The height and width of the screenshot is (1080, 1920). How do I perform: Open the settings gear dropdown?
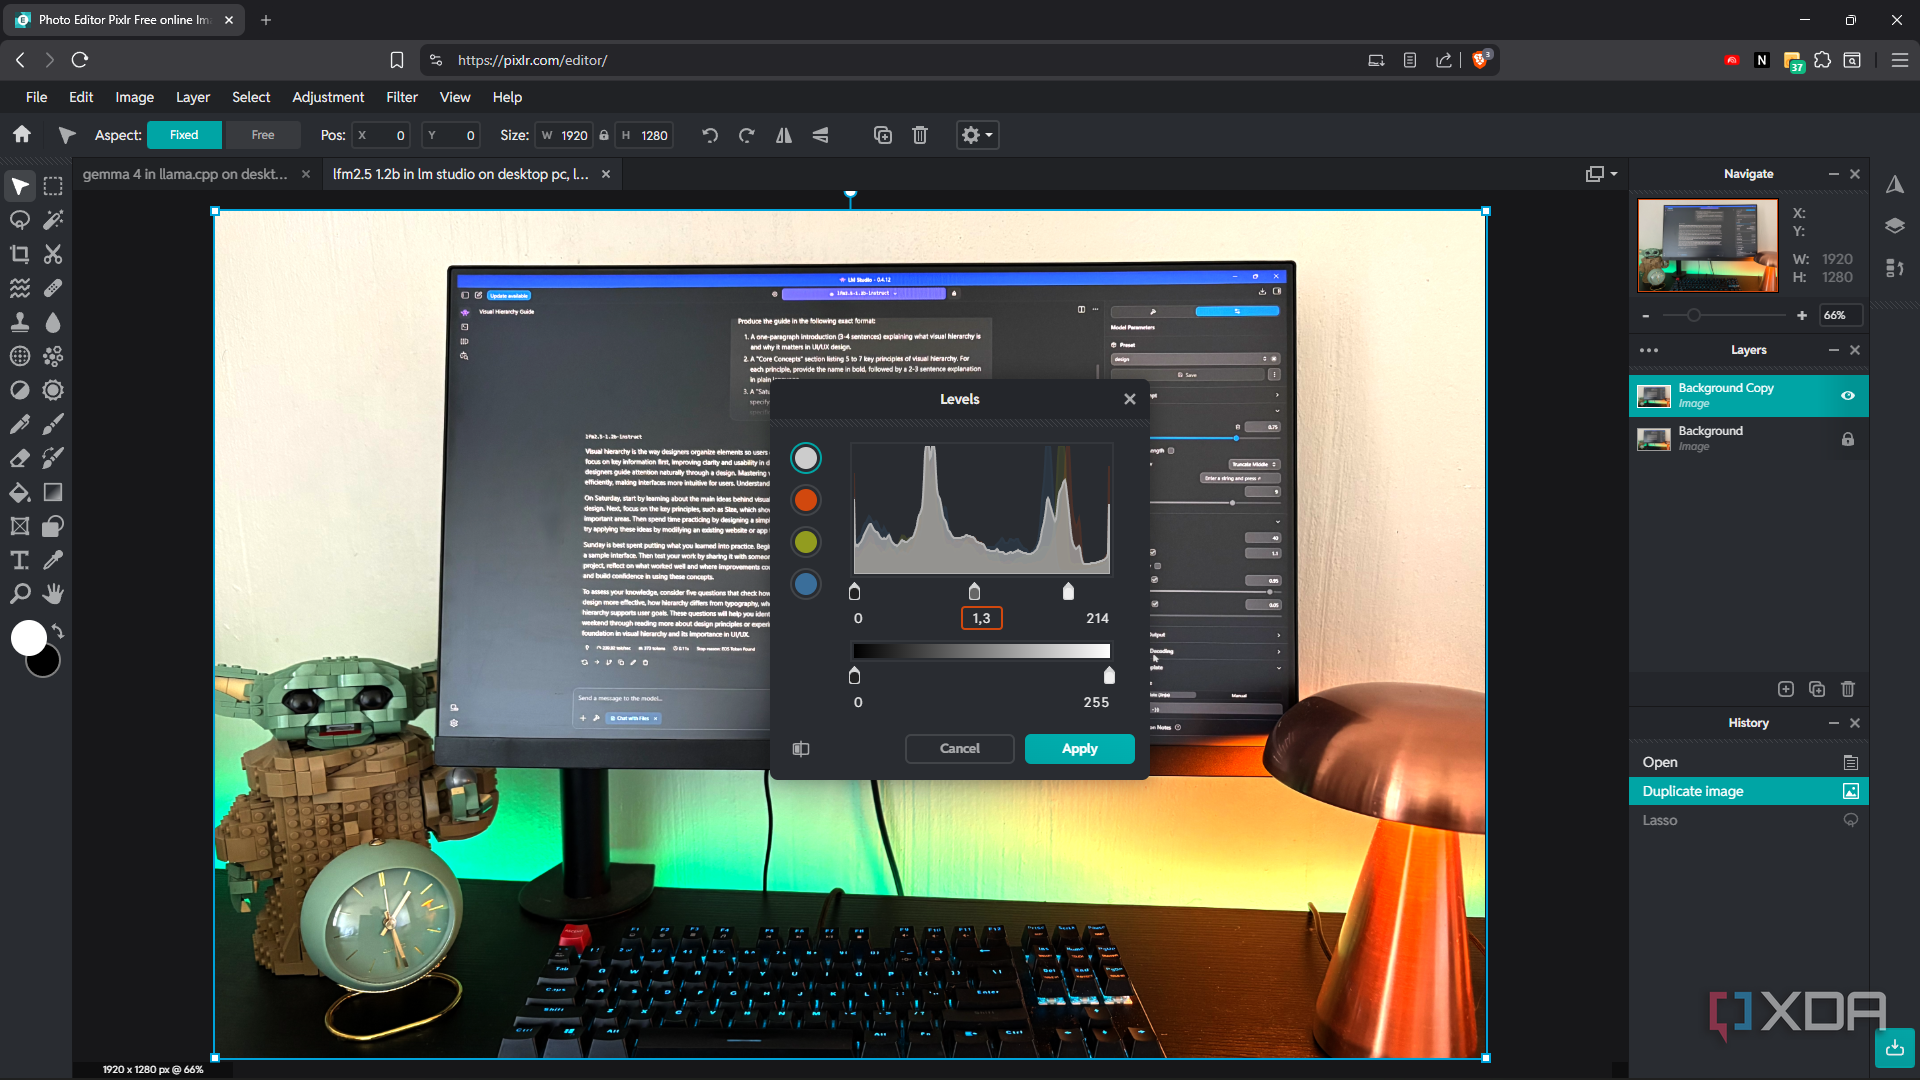977,135
